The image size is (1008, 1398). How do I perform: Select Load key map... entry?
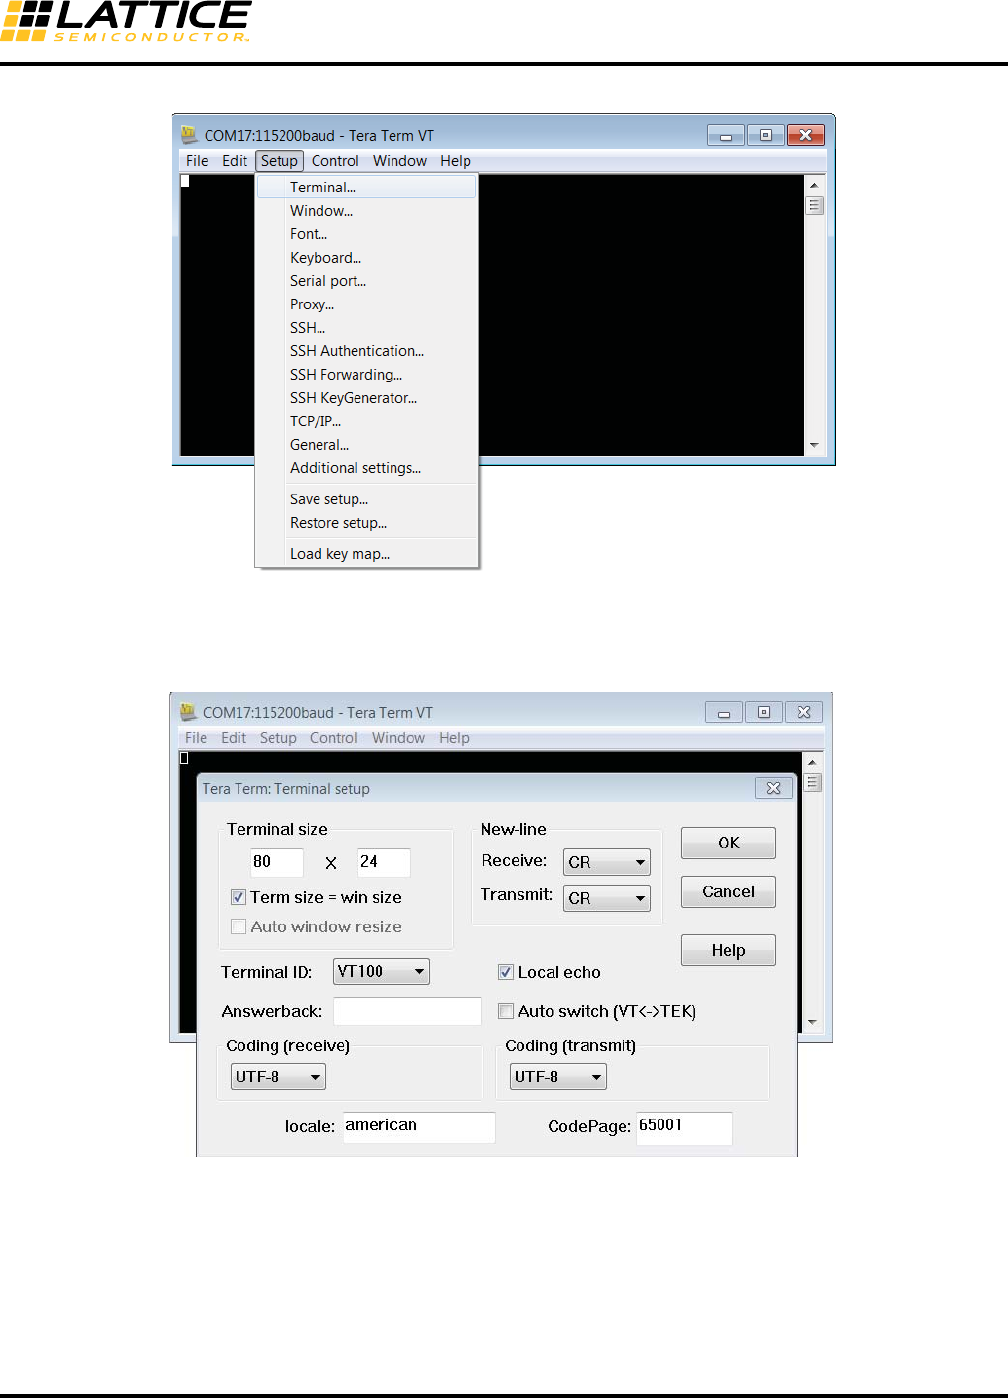[366, 554]
